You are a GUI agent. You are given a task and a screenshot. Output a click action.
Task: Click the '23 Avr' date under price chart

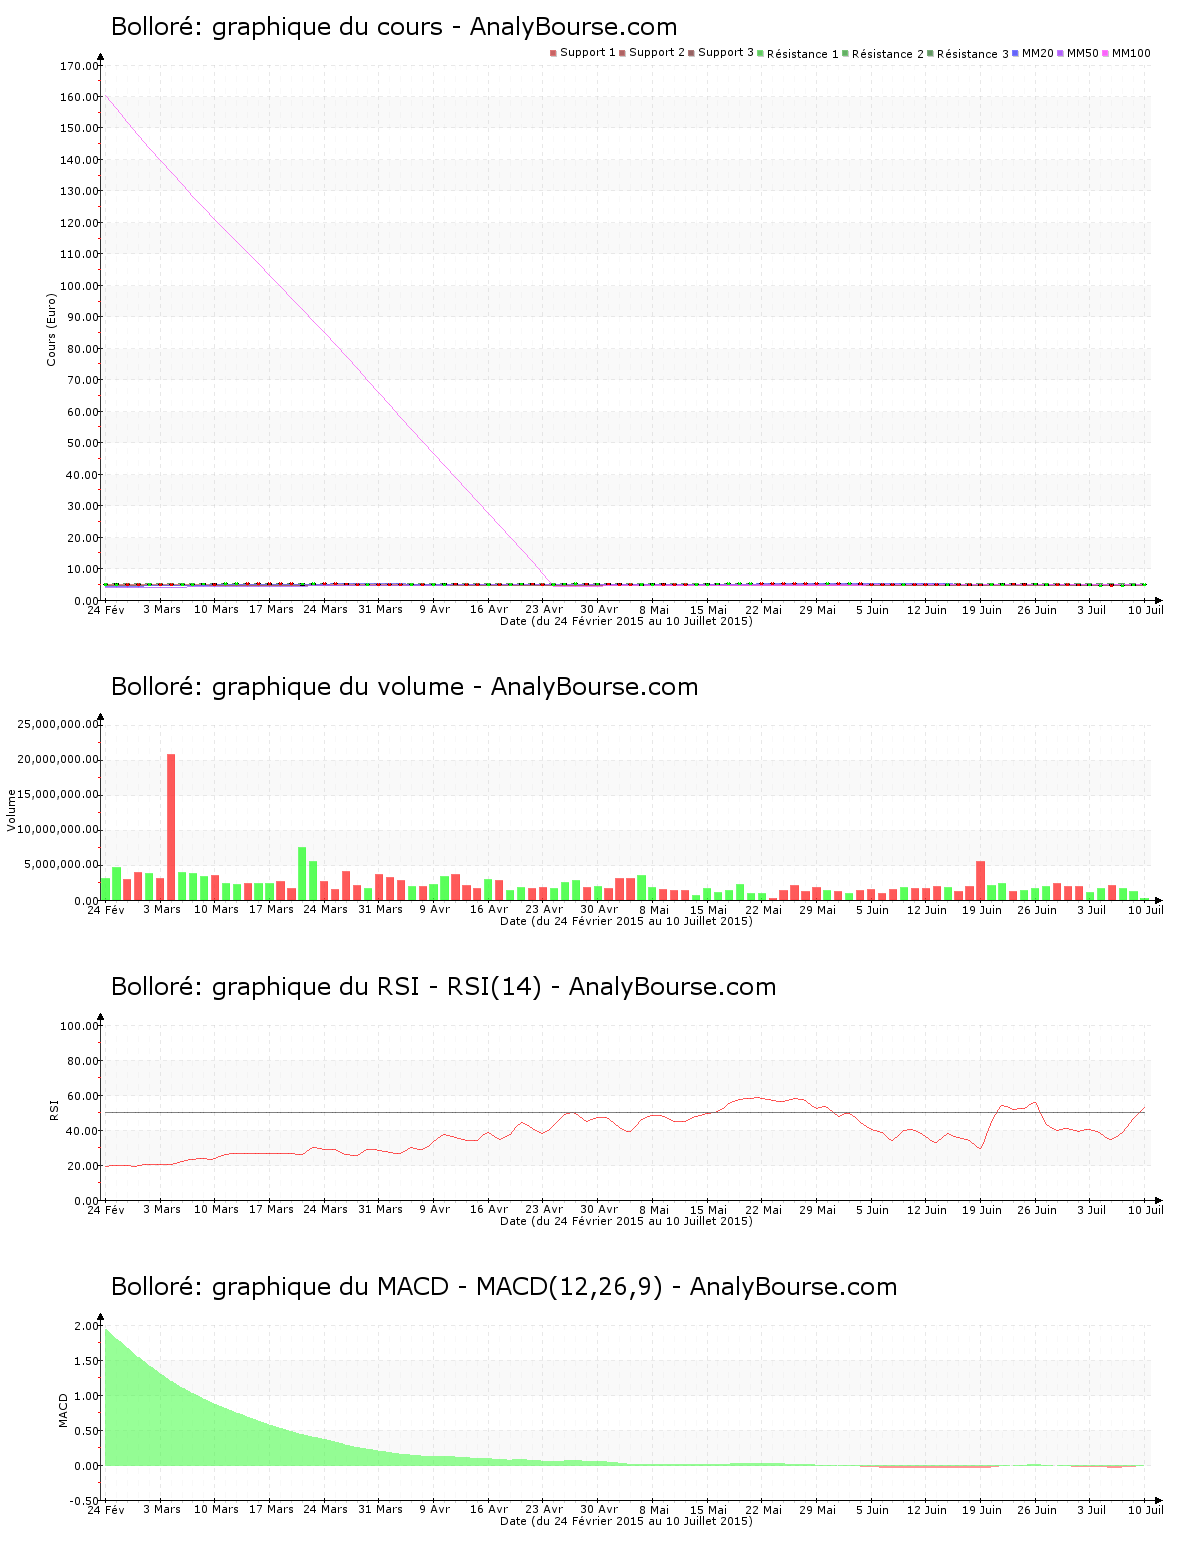coord(544,609)
